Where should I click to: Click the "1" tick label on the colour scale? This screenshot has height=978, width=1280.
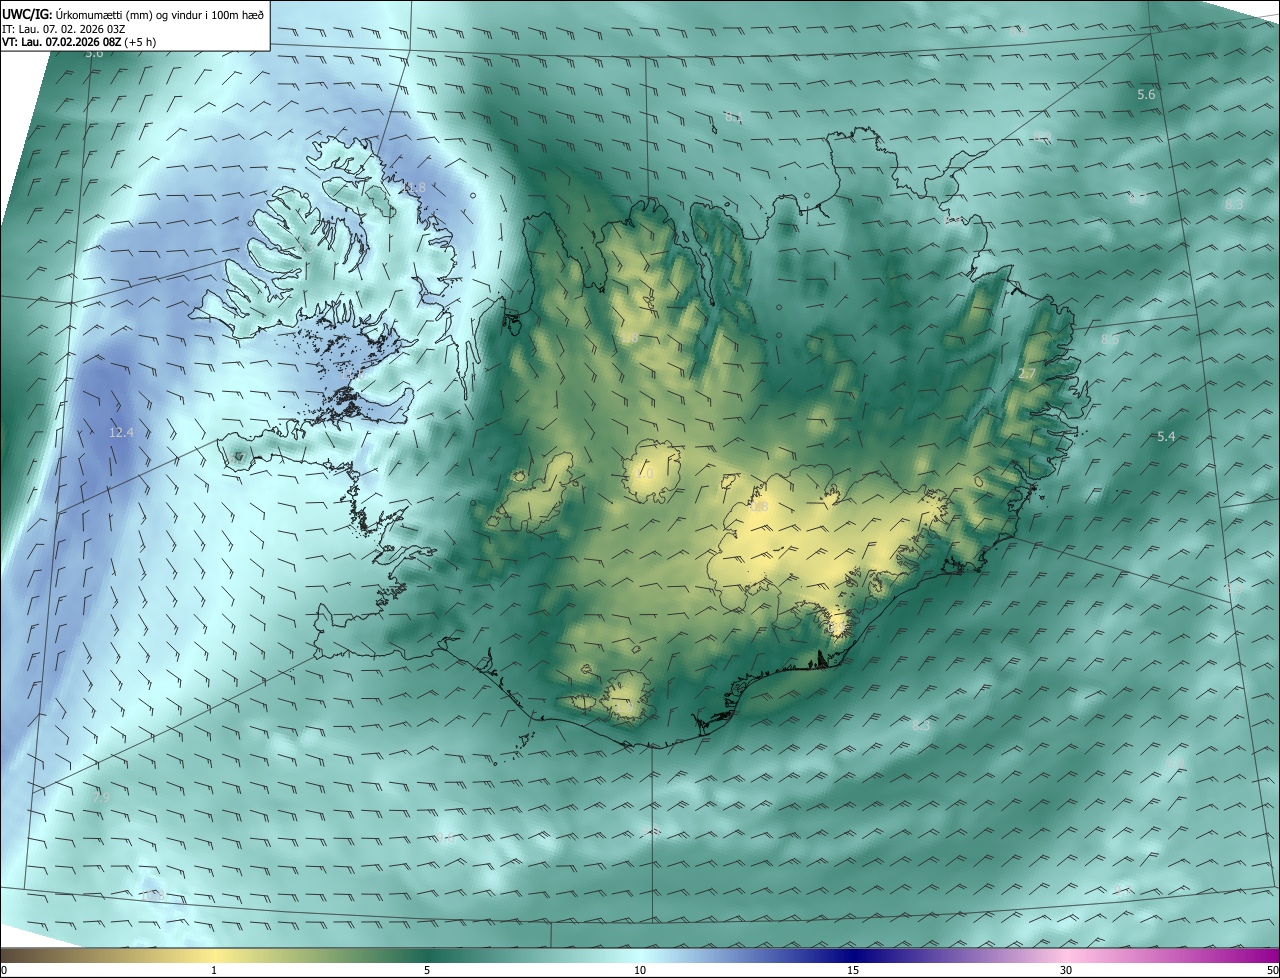[214, 970]
